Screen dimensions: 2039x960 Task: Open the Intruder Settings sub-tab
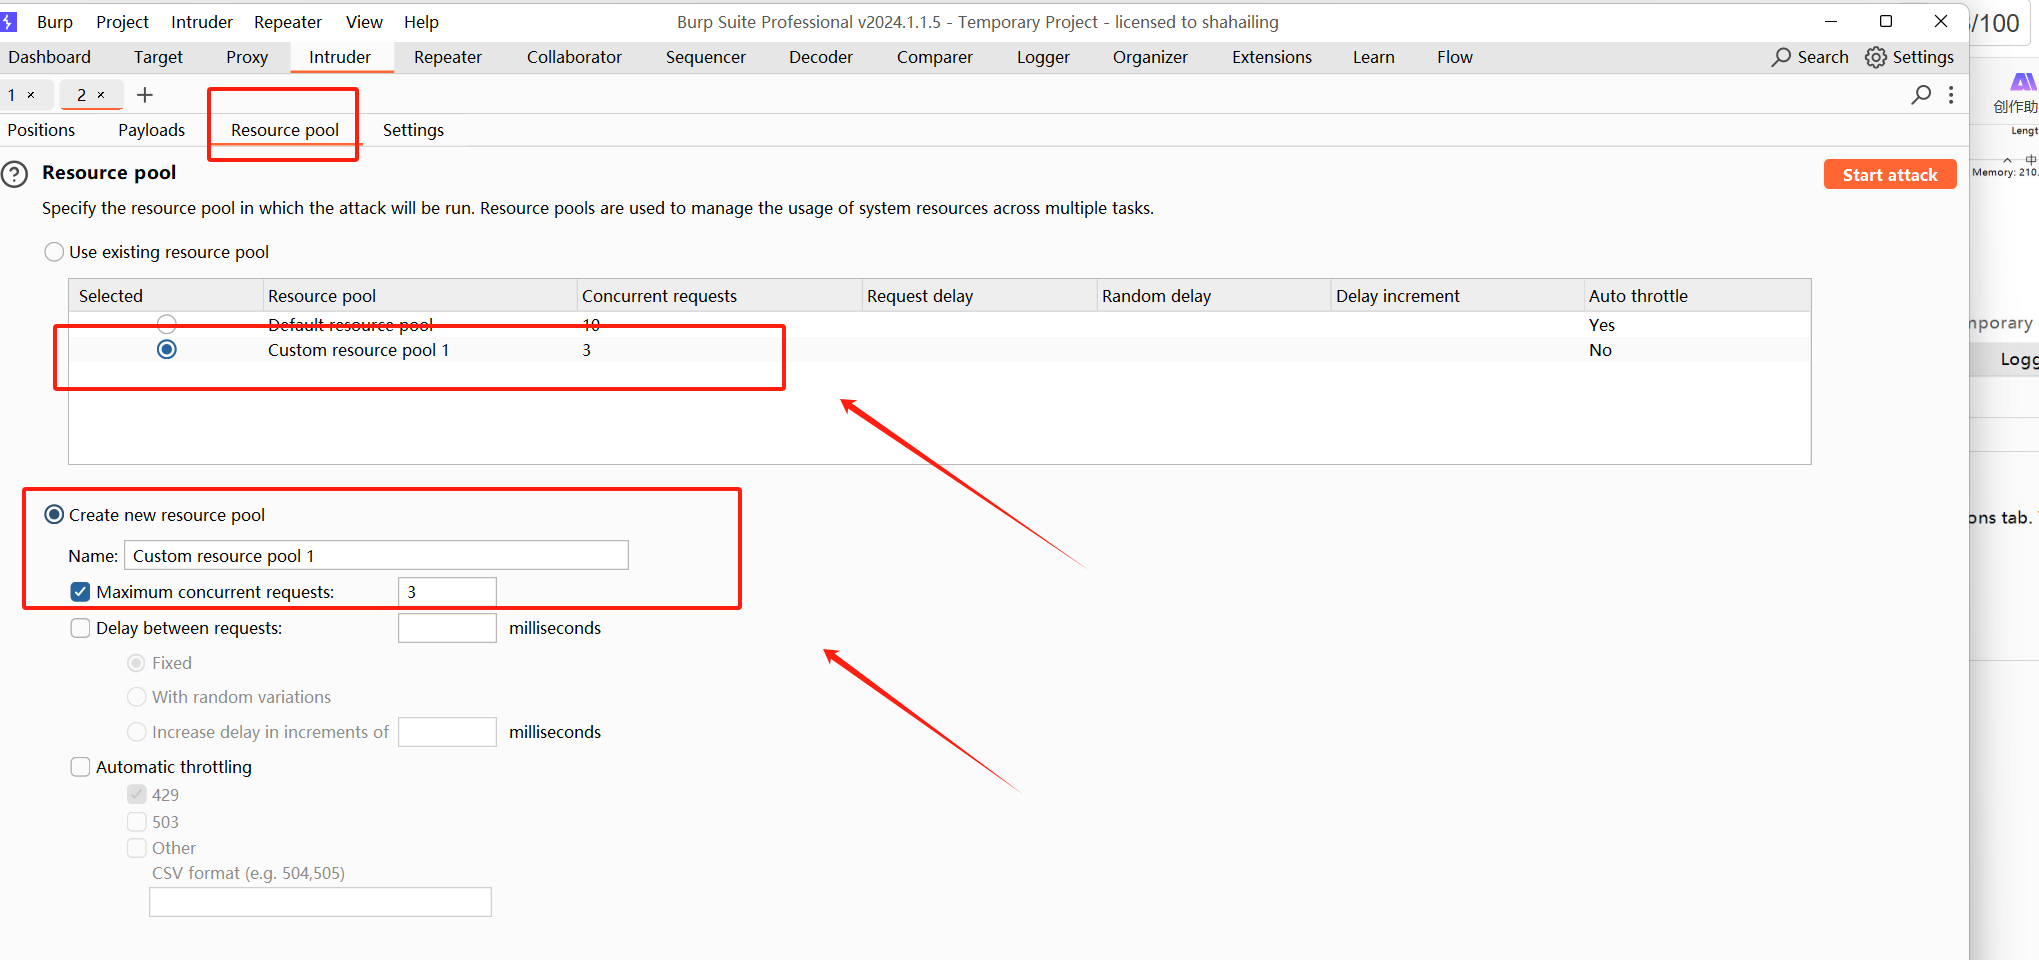(413, 130)
